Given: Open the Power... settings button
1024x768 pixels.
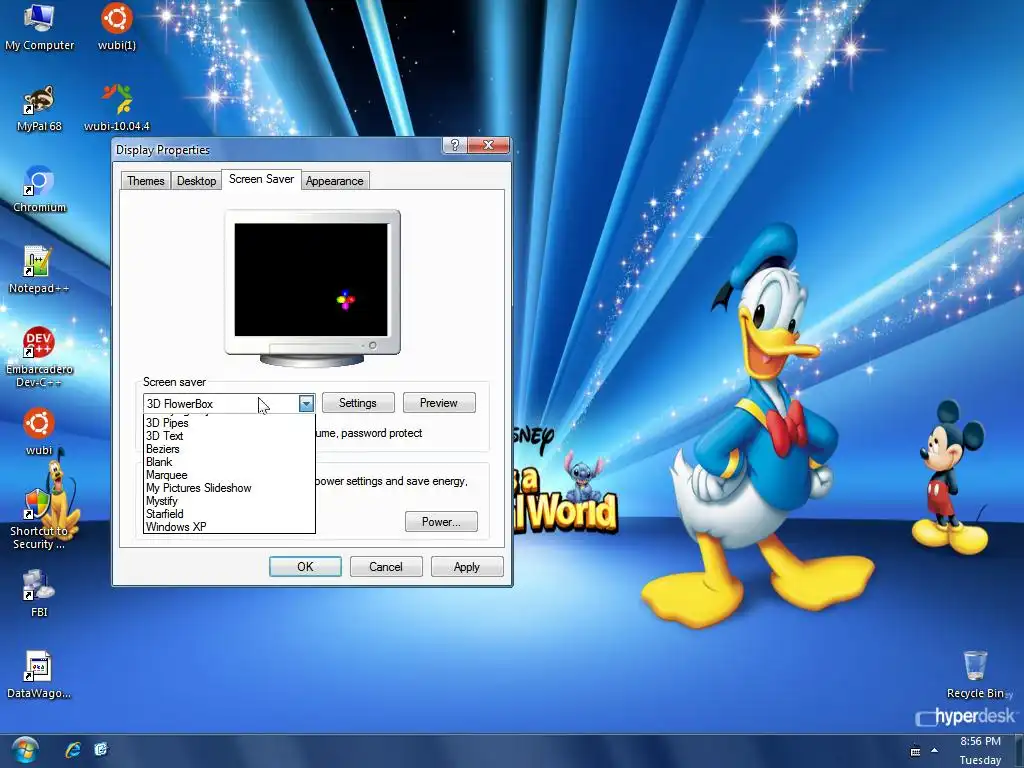Looking at the screenshot, I should [441, 522].
